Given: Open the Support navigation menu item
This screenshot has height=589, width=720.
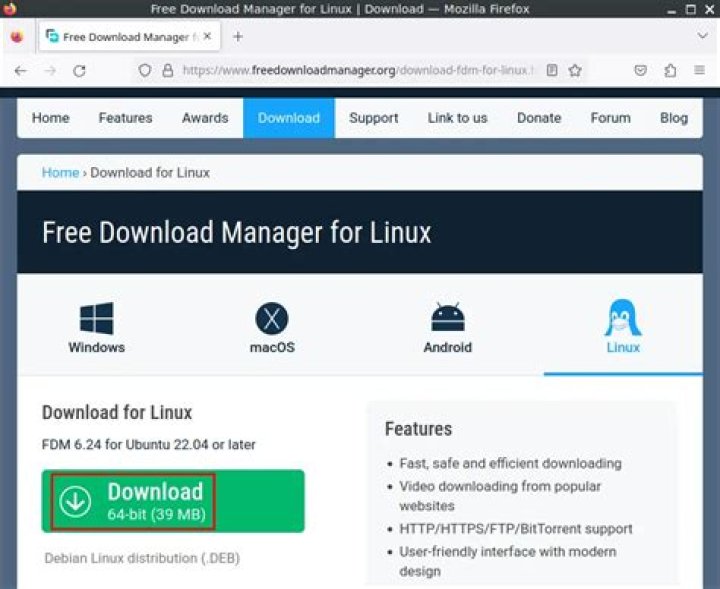Looking at the screenshot, I should pos(373,118).
